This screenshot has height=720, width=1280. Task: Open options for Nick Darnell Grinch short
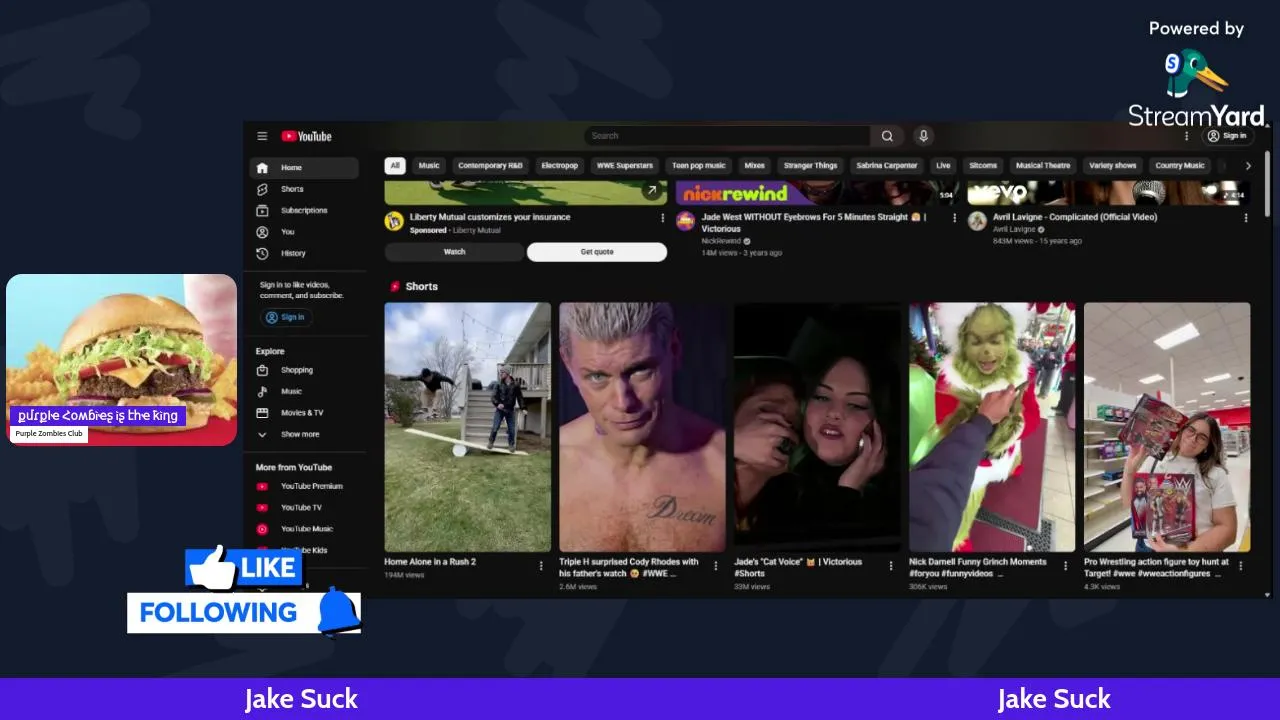pos(1066,566)
